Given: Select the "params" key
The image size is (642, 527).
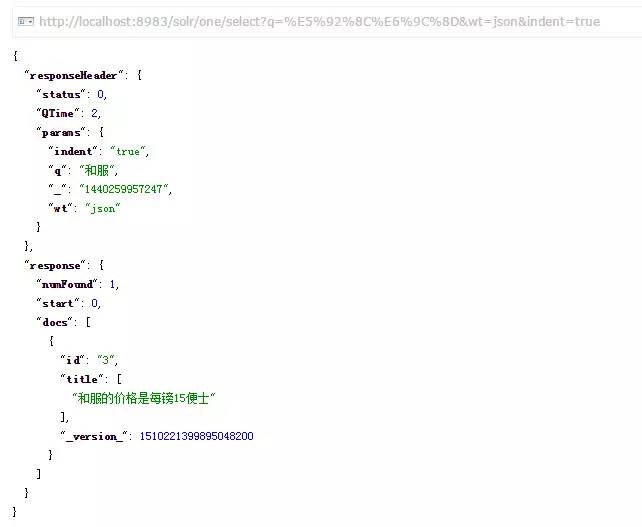Looking at the screenshot, I should tap(61, 133).
